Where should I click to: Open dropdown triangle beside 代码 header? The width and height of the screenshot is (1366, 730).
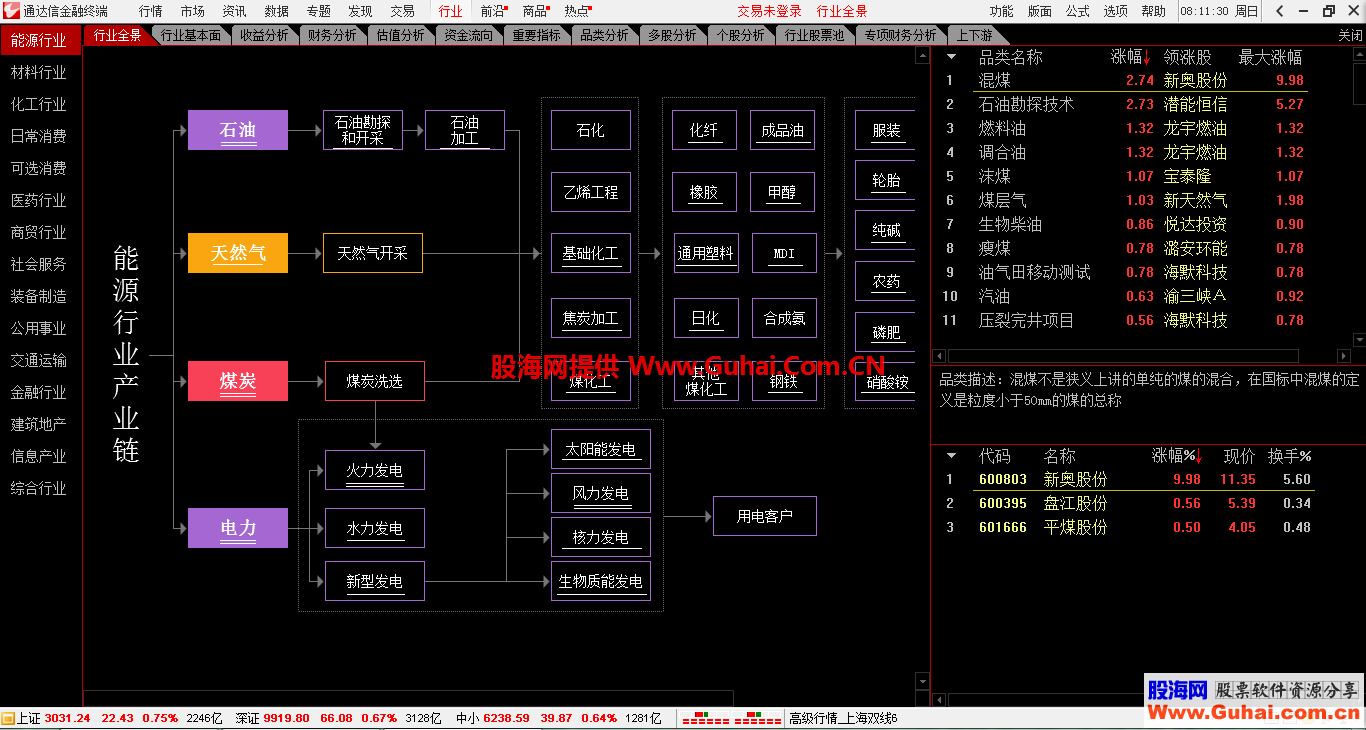pyautogui.click(x=951, y=456)
